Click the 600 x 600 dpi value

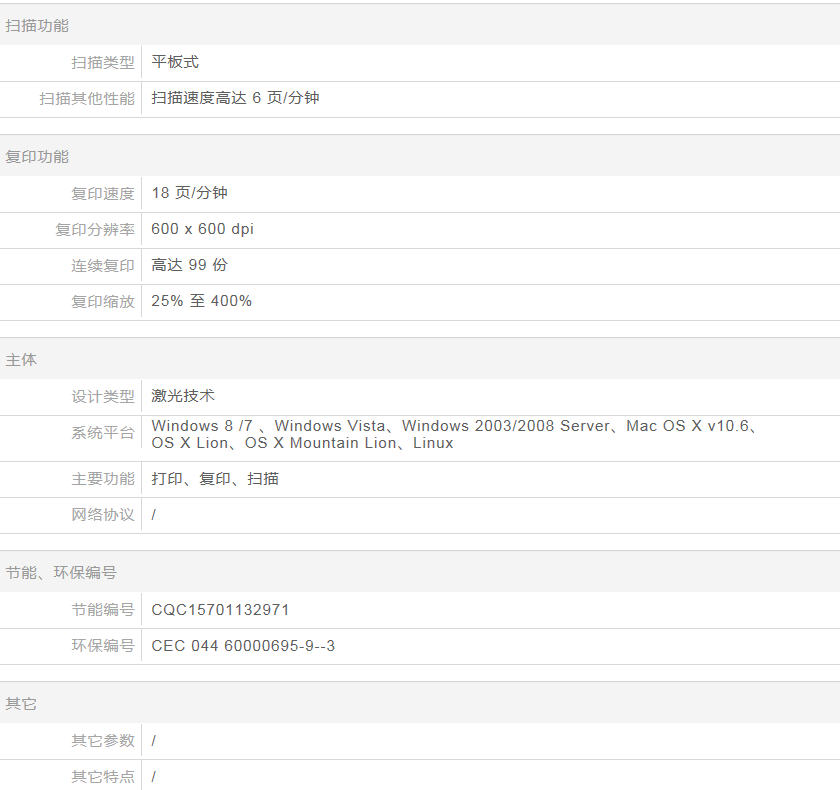[x=202, y=229]
